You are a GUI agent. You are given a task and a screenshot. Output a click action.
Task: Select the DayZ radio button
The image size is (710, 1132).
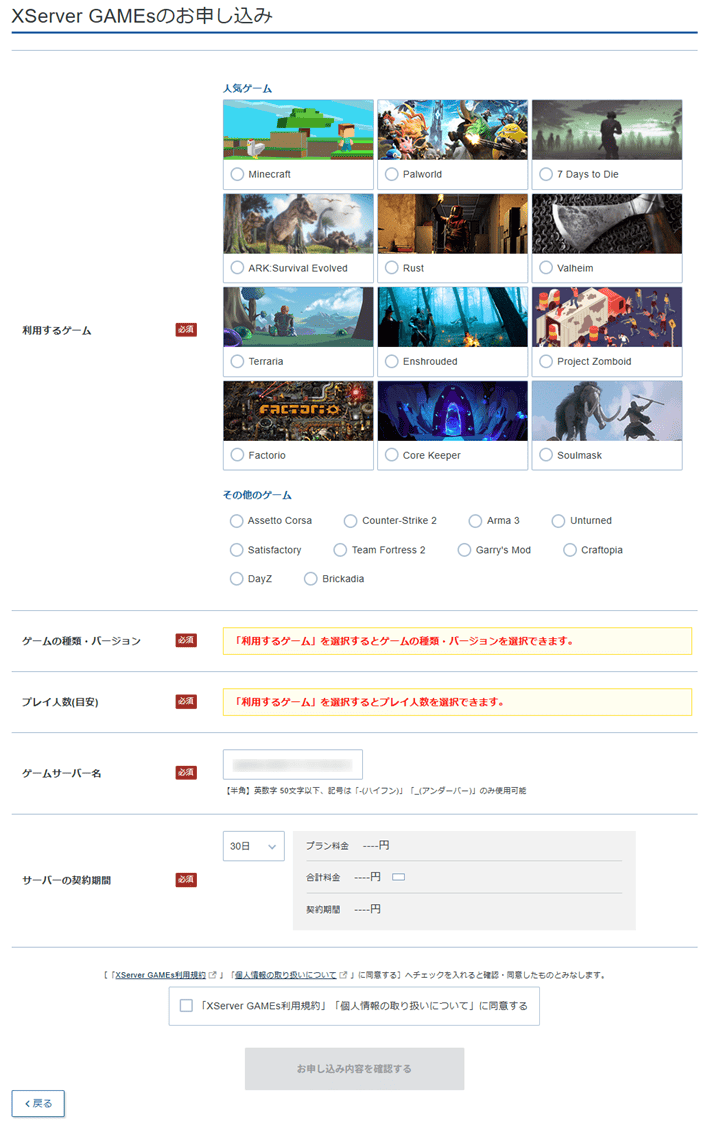tap(236, 579)
